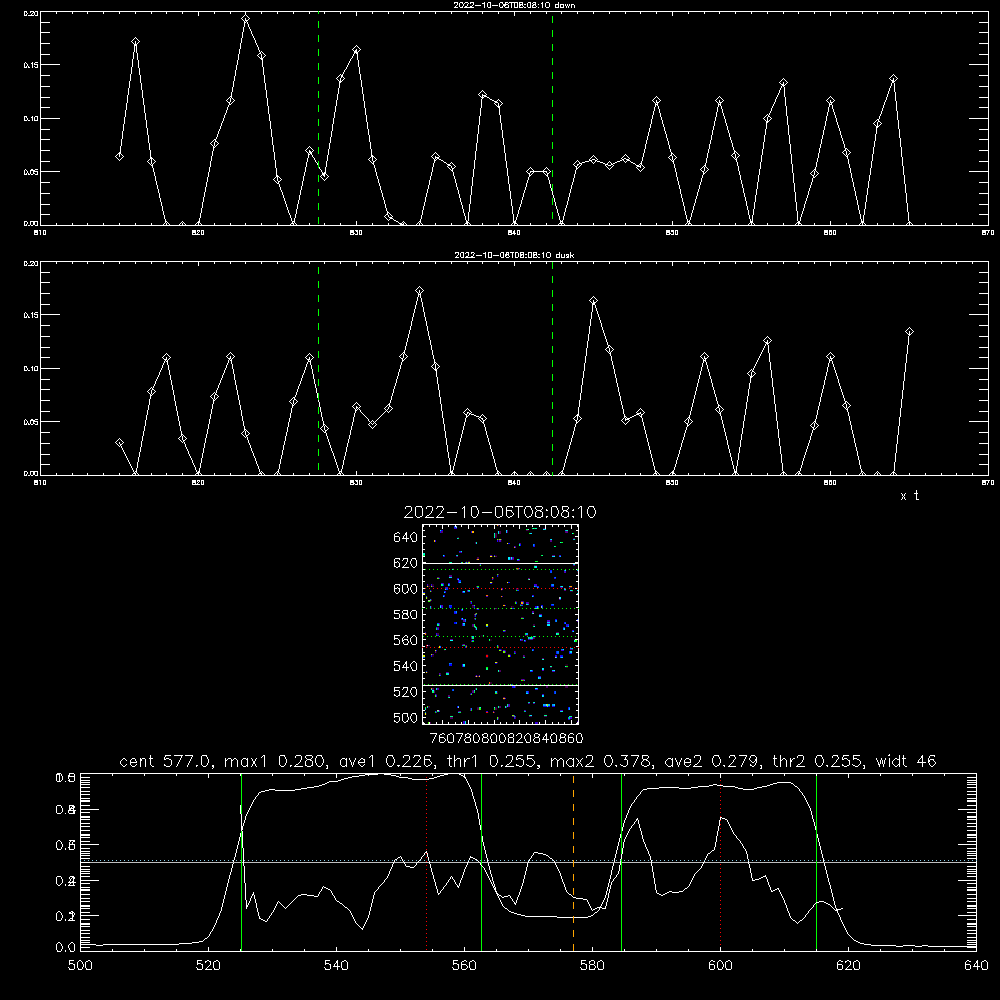Click the '520' y-axis label of spectrogram image

click(406, 692)
